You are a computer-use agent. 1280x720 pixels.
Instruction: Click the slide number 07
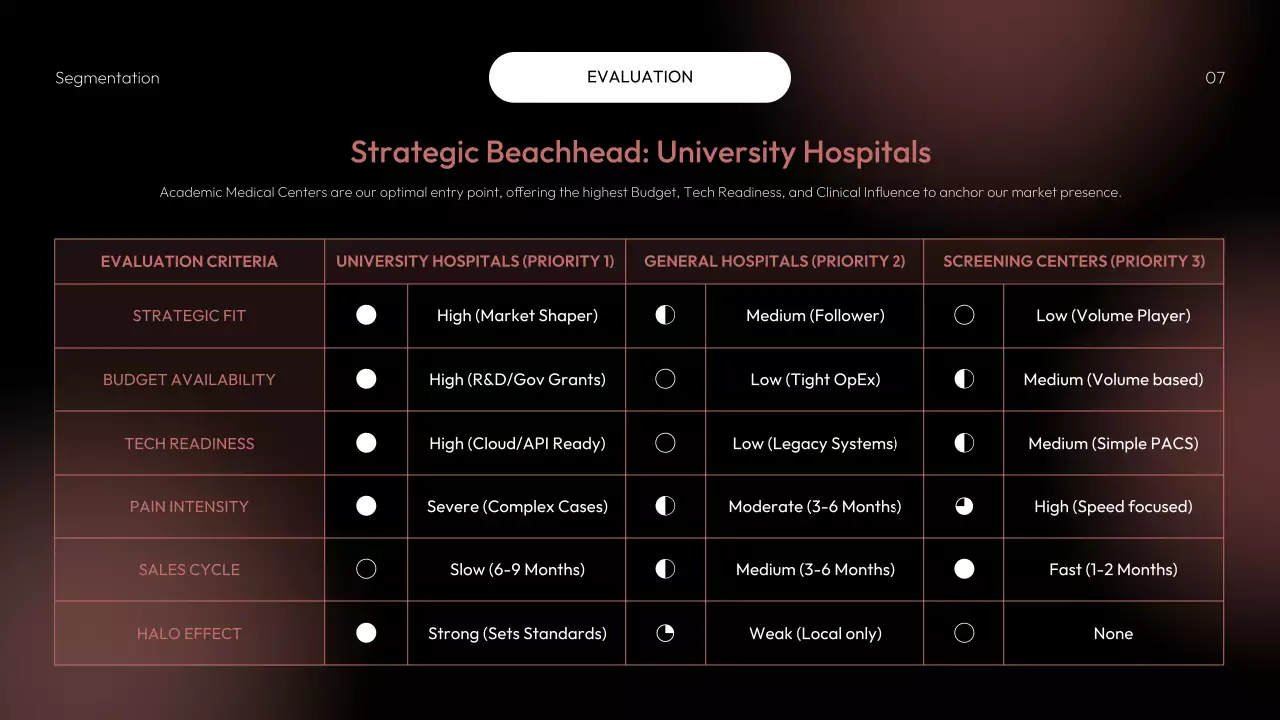(1215, 78)
